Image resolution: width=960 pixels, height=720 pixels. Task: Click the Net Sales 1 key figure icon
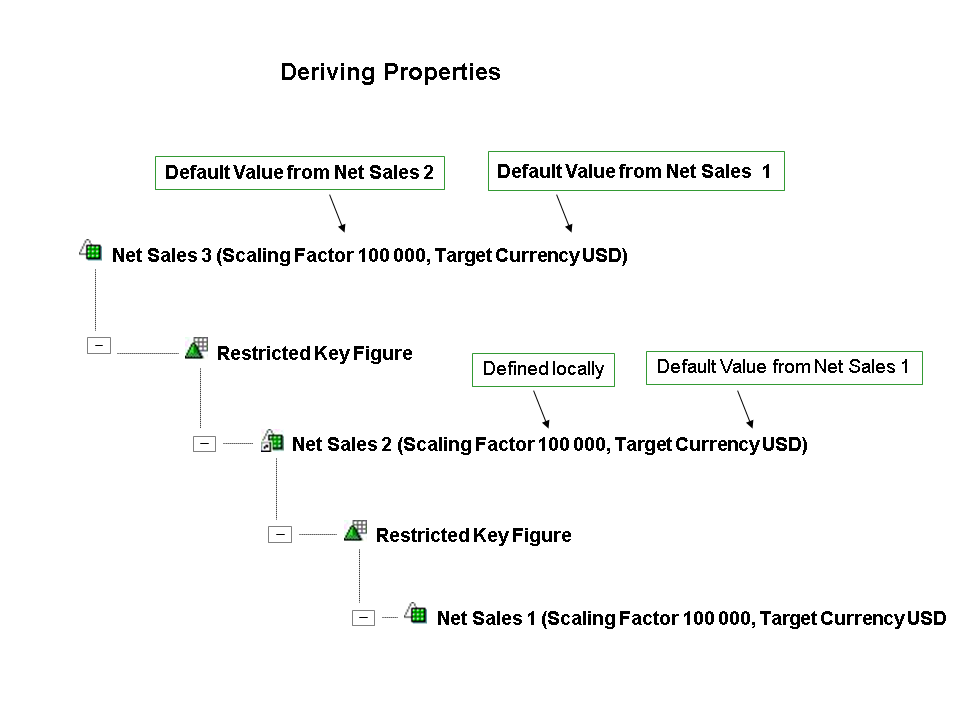(416, 613)
